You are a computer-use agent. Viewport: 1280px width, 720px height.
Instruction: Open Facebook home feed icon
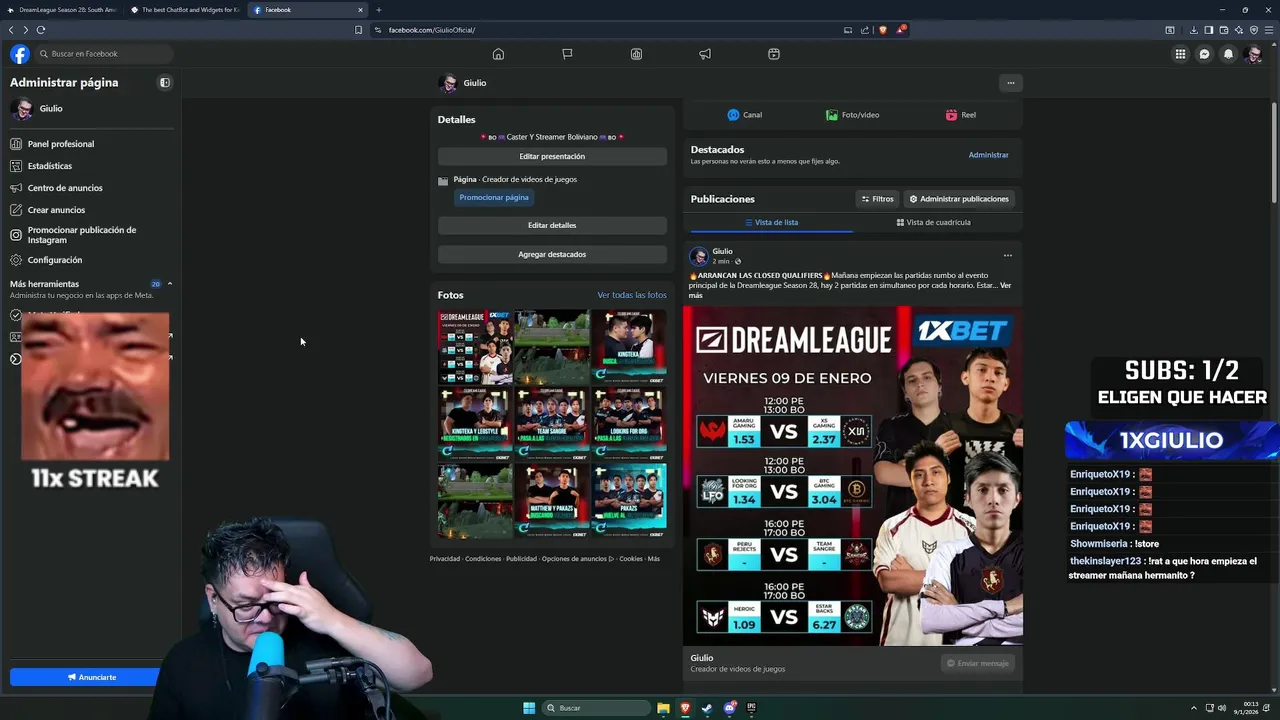point(498,54)
